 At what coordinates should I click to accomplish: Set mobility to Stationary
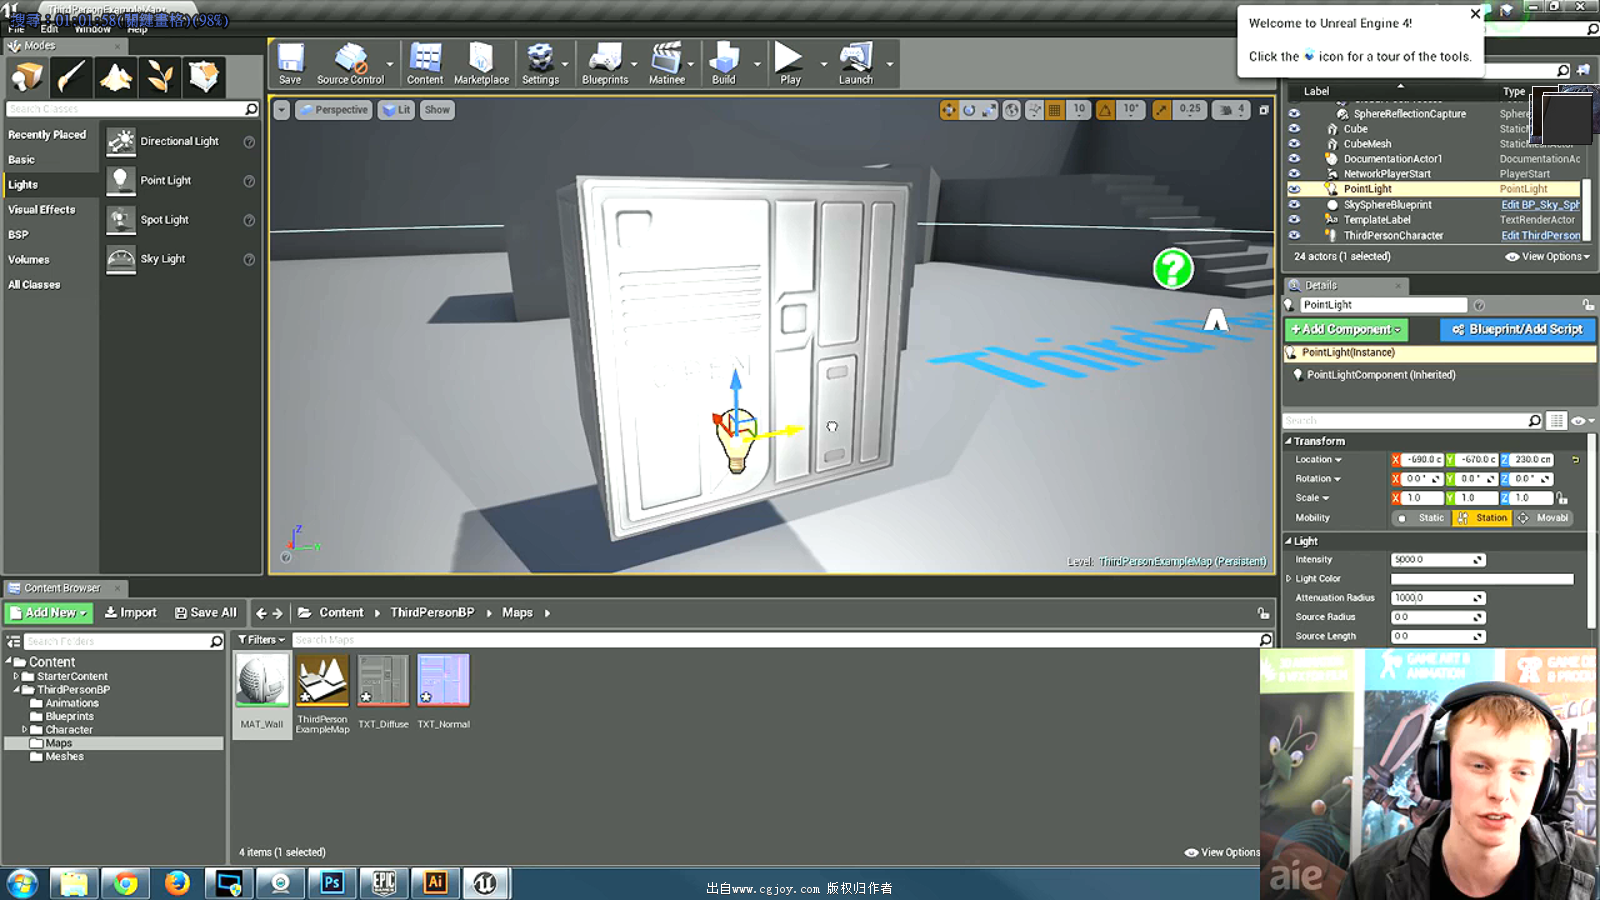(x=1482, y=518)
